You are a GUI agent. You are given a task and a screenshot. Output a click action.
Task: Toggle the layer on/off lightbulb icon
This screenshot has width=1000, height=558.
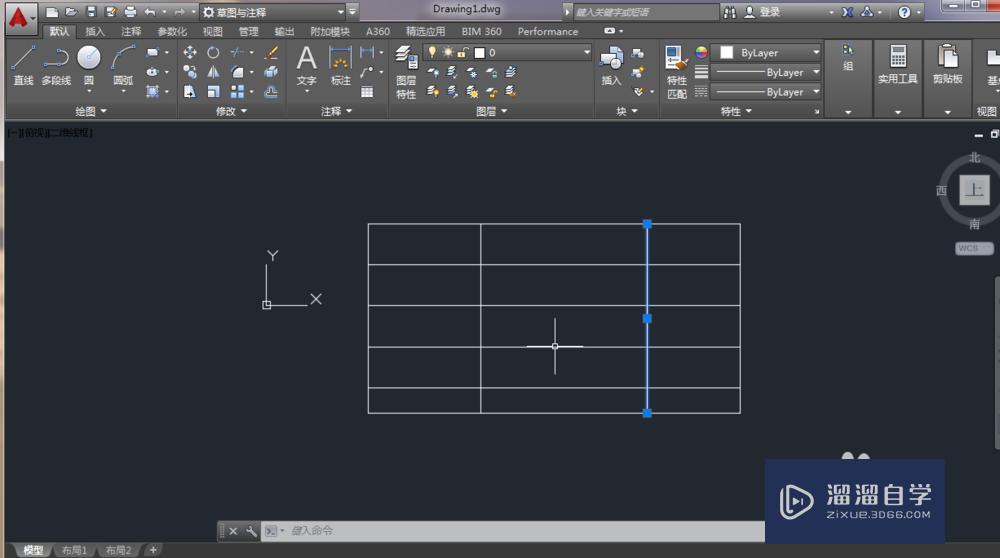coord(433,52)
